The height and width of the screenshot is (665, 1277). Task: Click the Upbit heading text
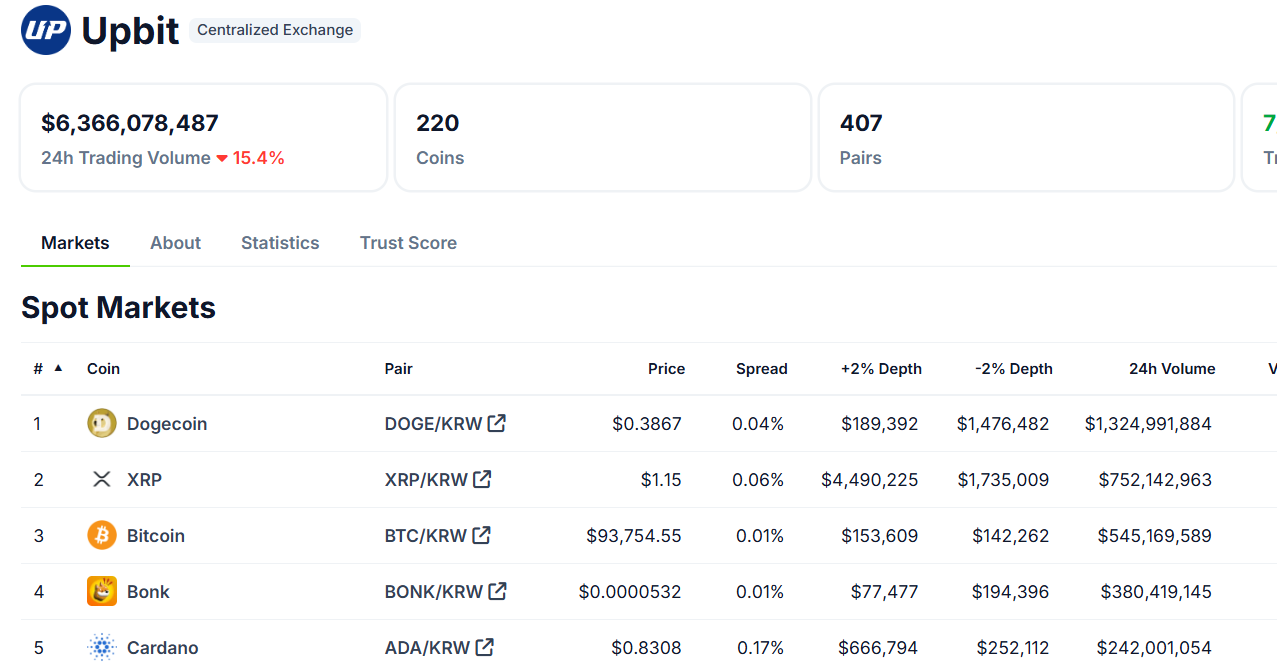[x=130, y=31]
